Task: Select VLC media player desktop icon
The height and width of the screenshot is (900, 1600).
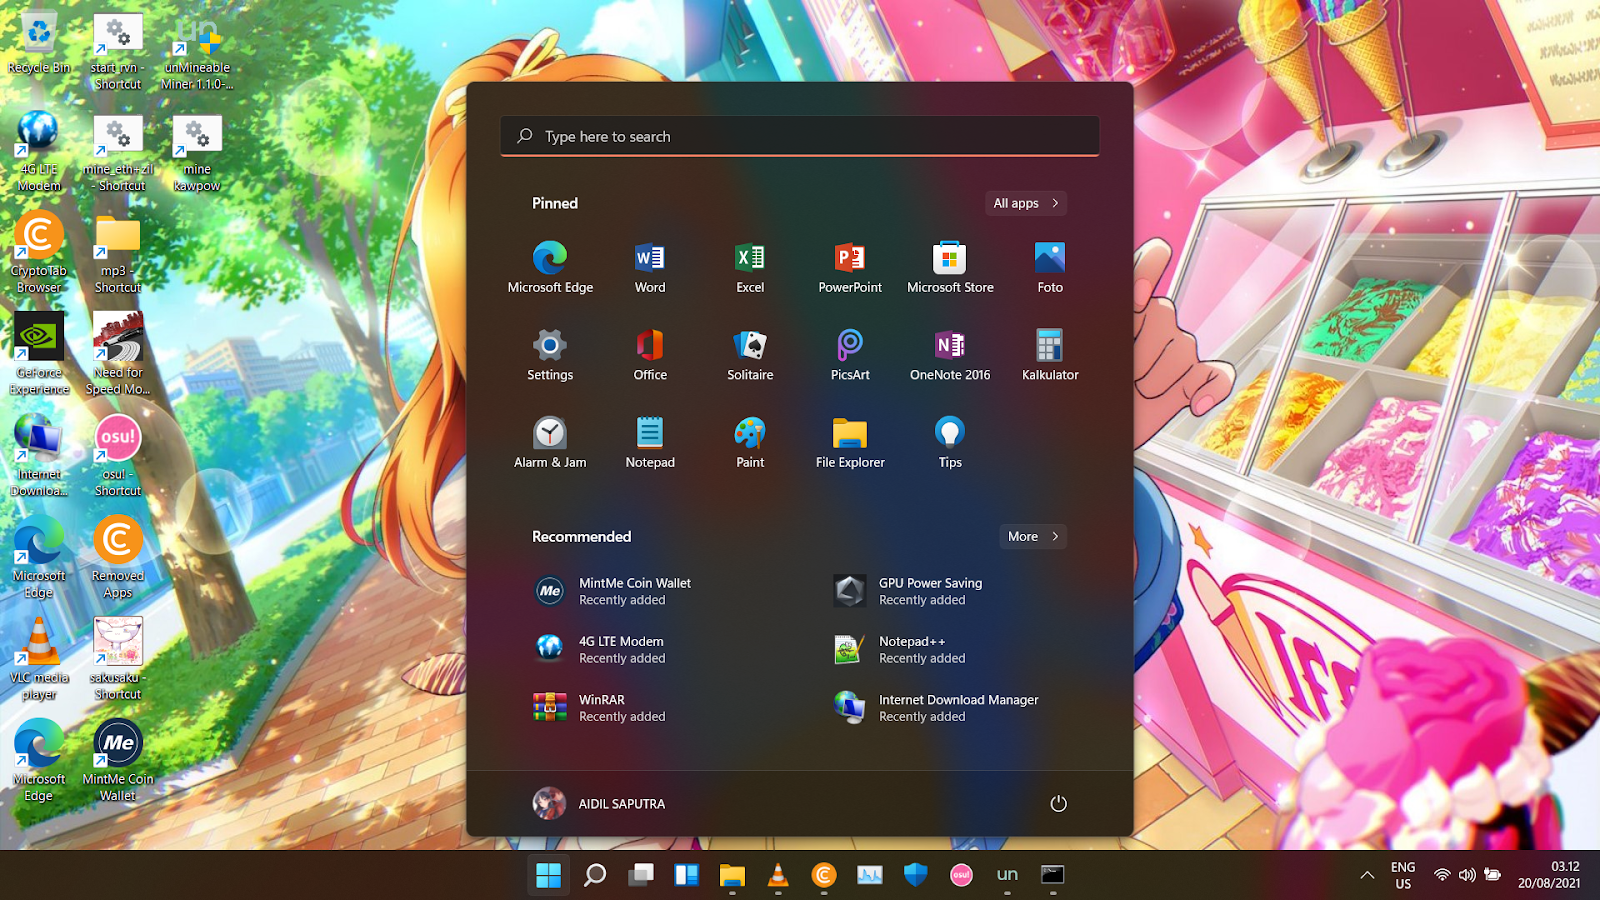Action: click(39, 659)
